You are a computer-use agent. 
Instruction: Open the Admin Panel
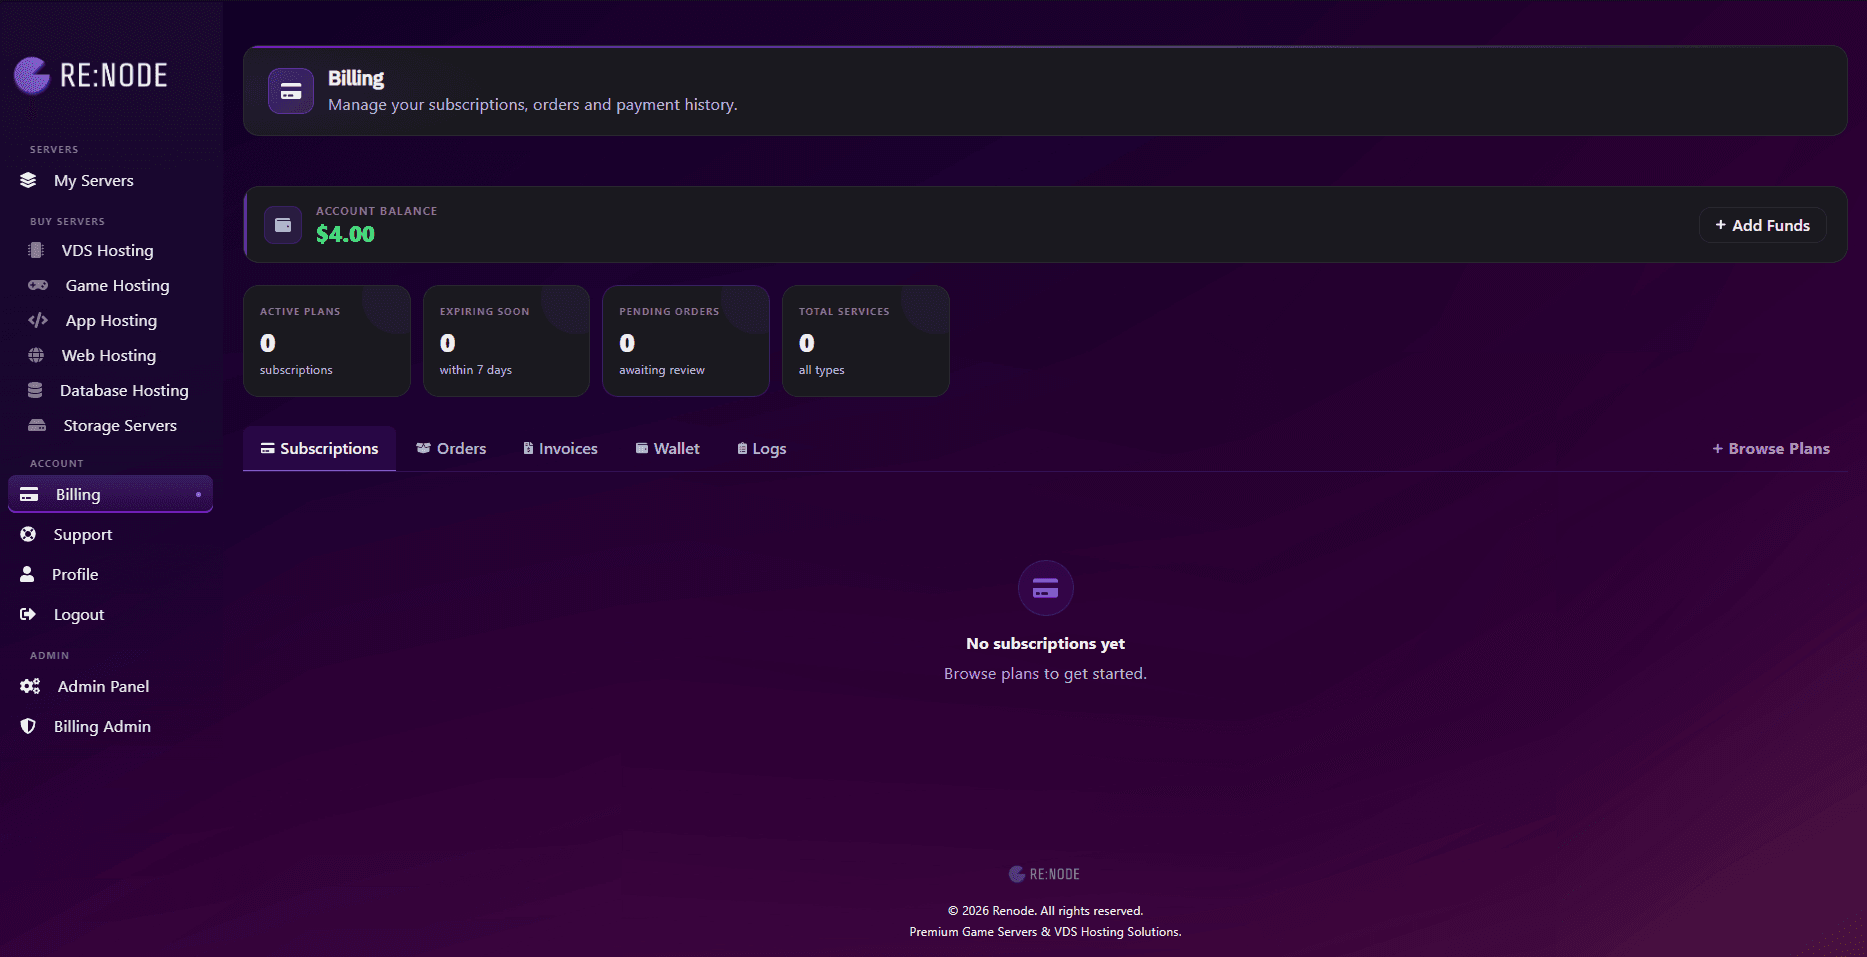coord(110,686)
